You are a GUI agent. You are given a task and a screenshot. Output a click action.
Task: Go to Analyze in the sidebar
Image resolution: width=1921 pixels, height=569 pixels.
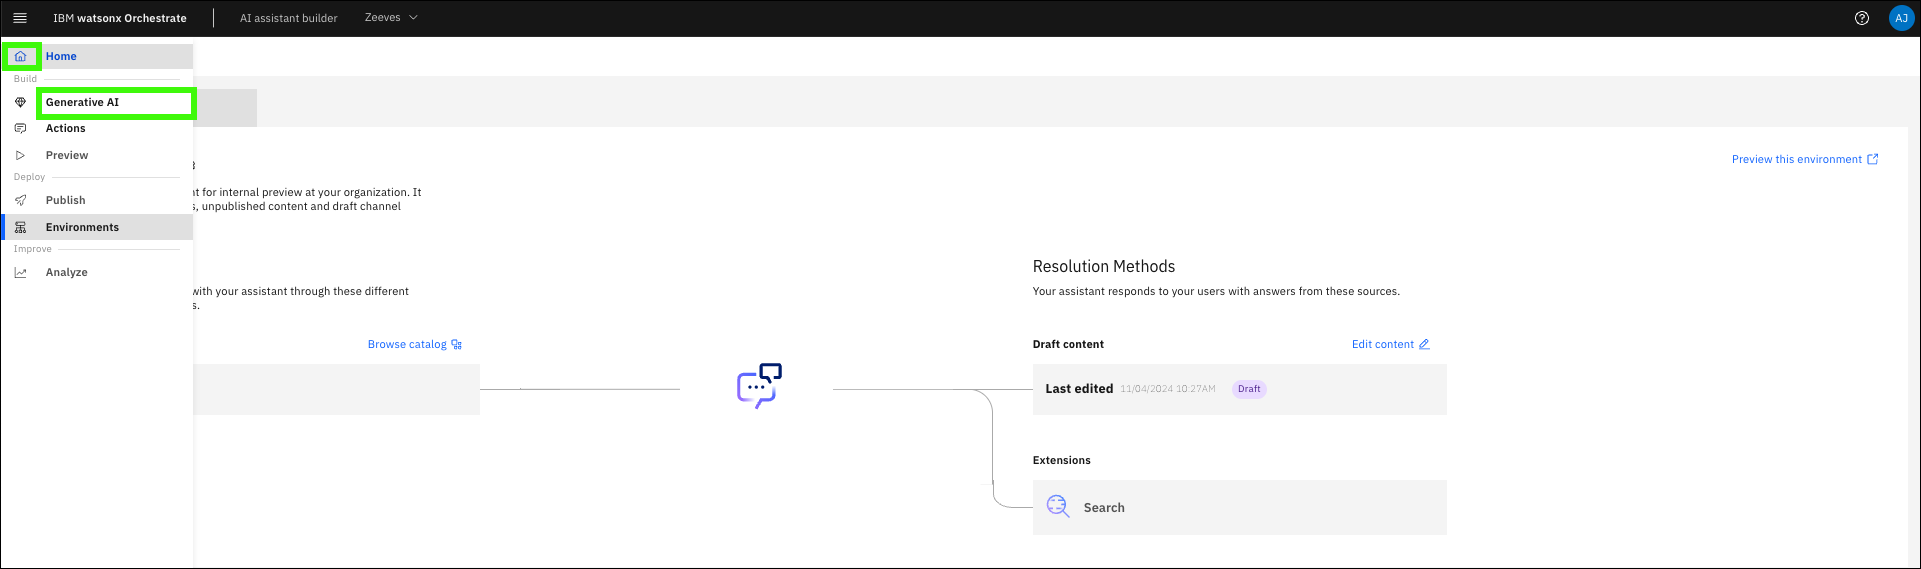click(67, 272)
